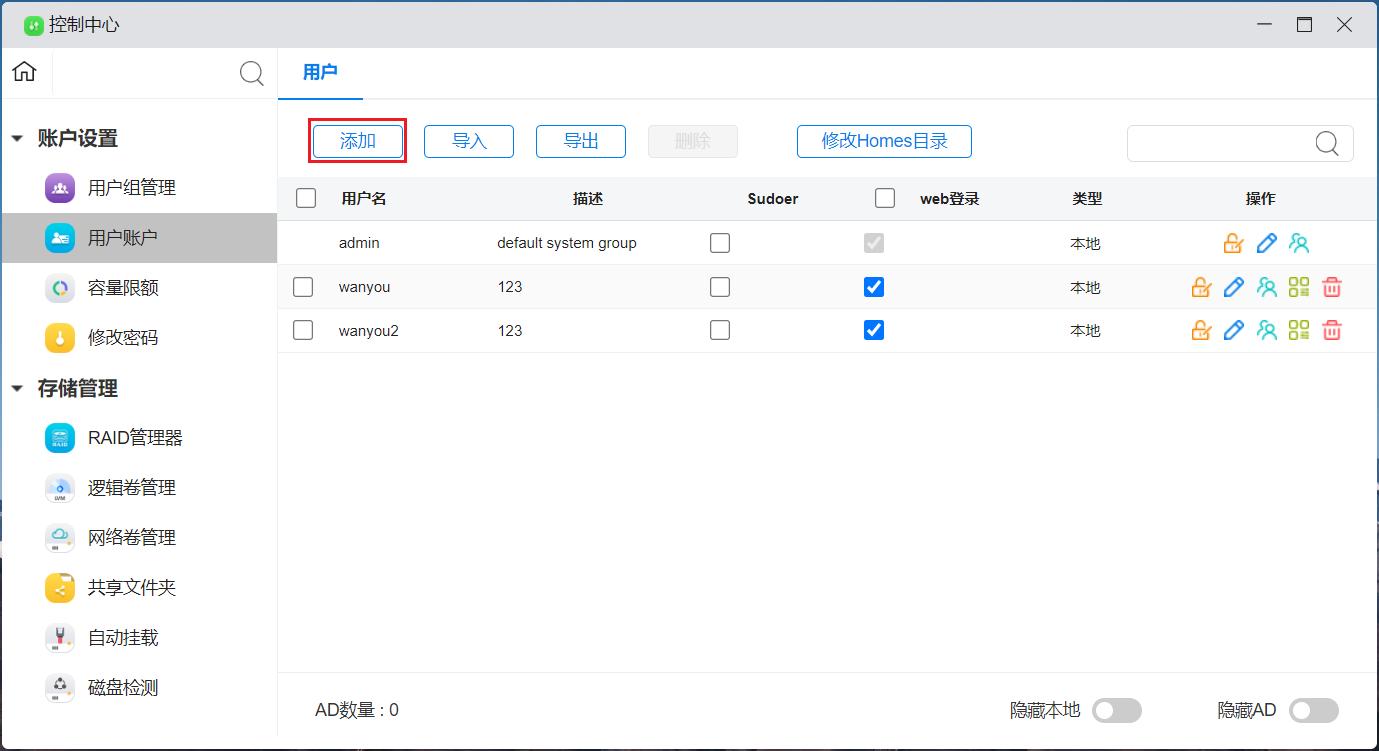Open 用户组管理 in the sidebar
1379x751 pixels.
131,188
